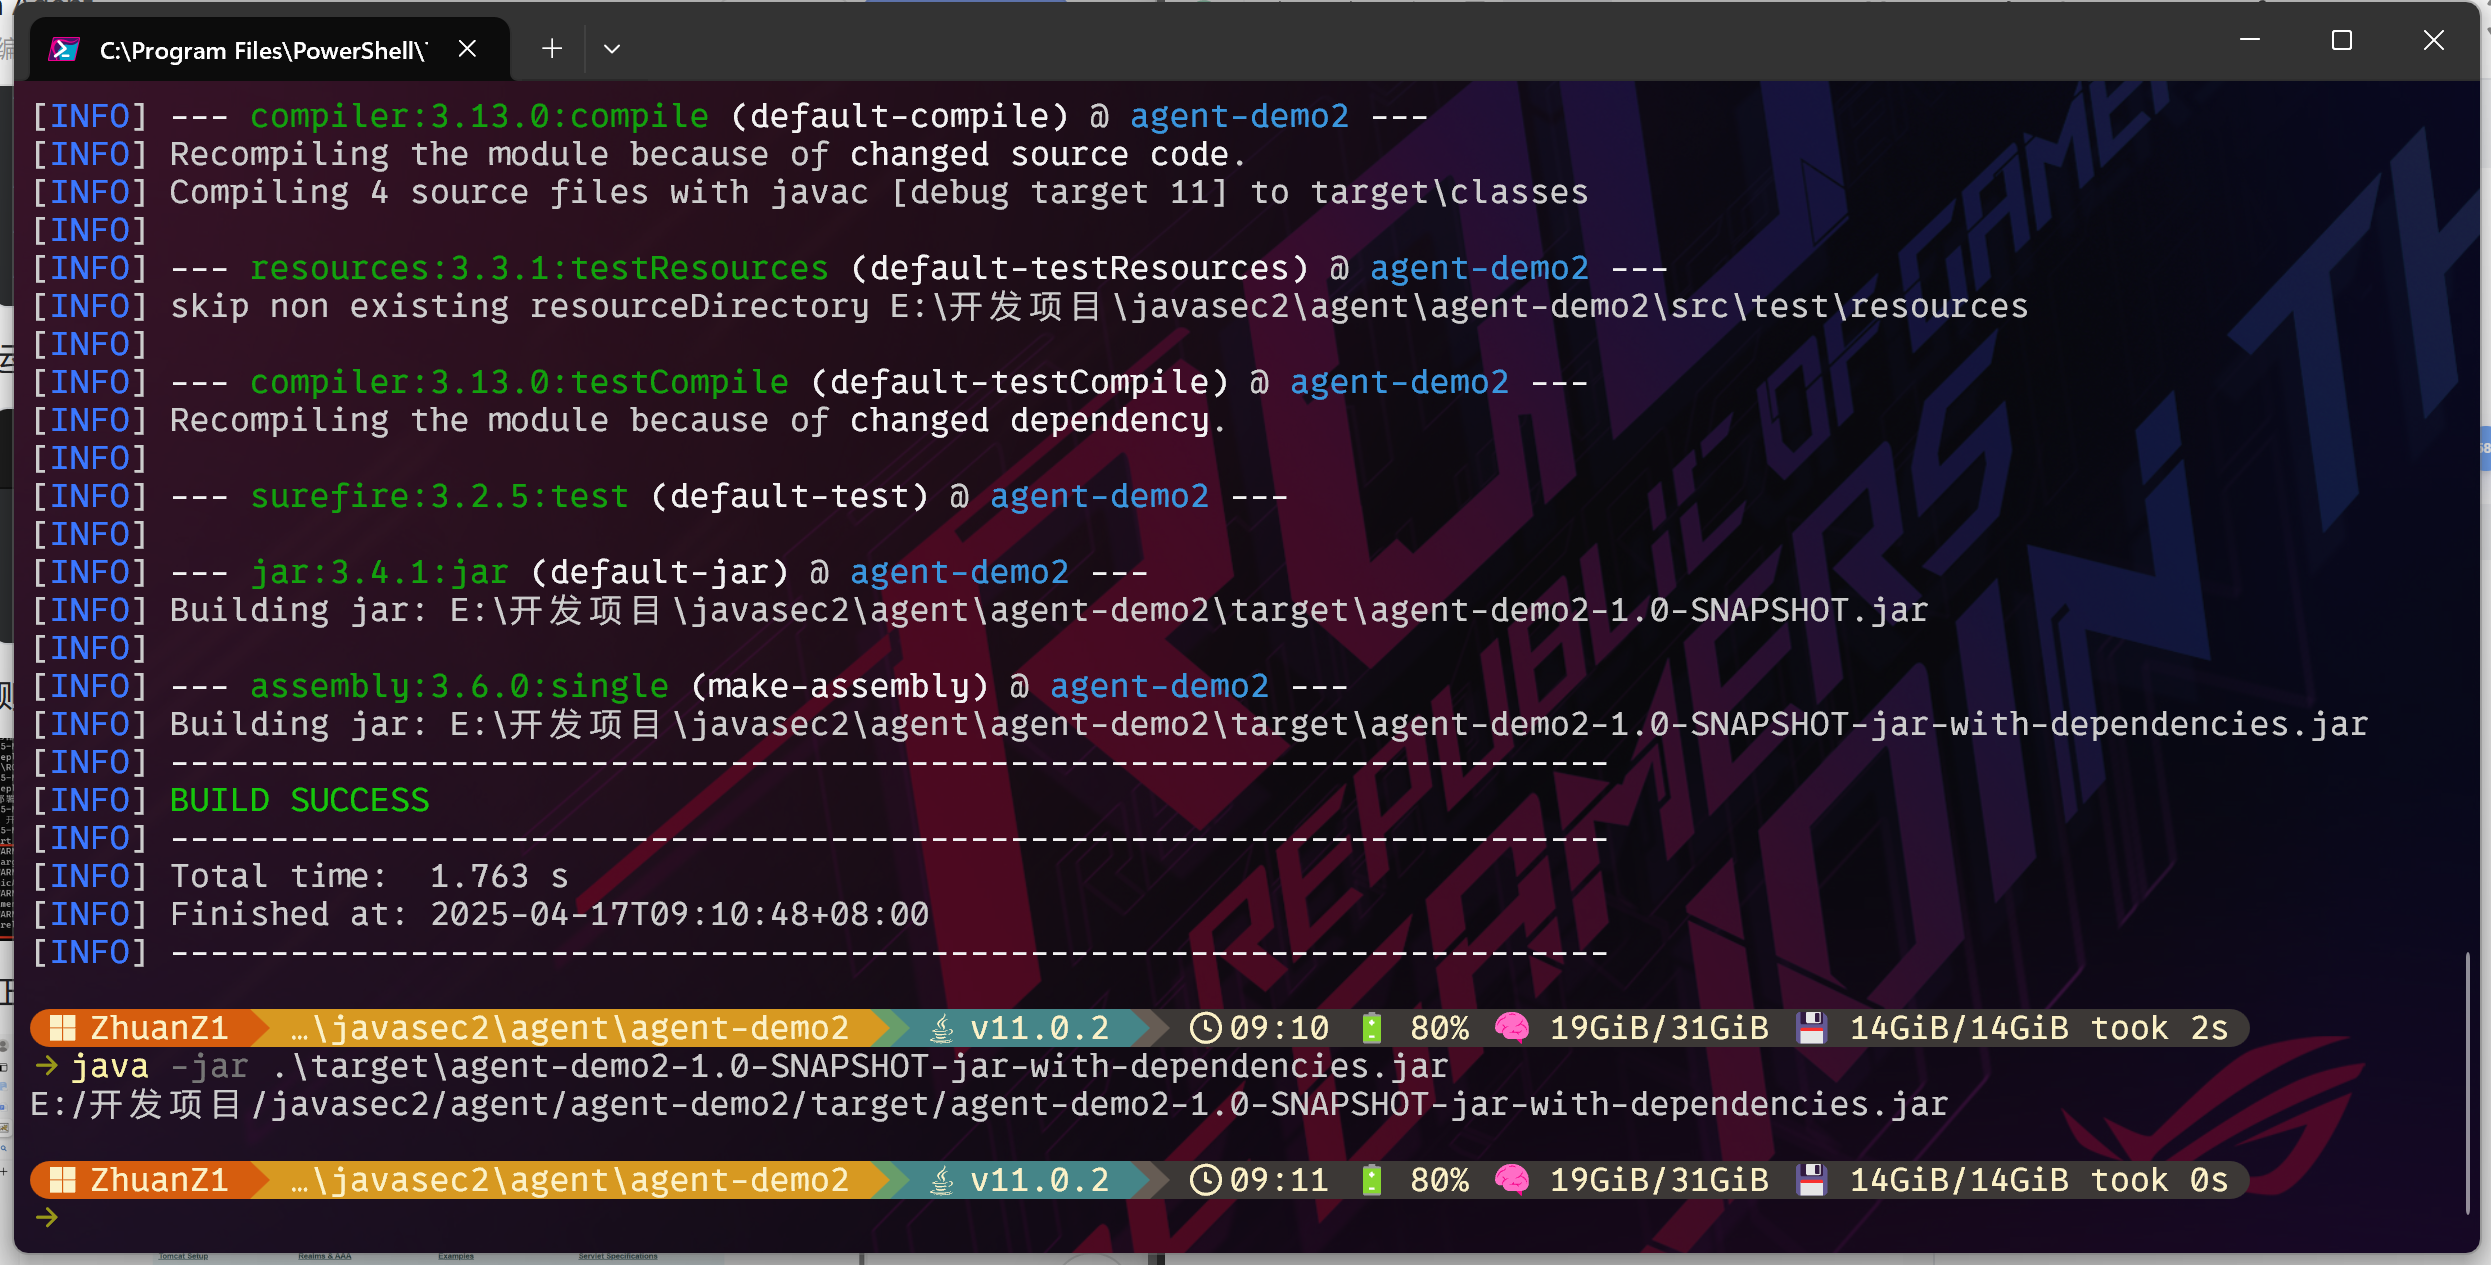Close the C:\Program Files\PowerShell tab
Screen dimensions: 2491x1265
tap(467, 49)
